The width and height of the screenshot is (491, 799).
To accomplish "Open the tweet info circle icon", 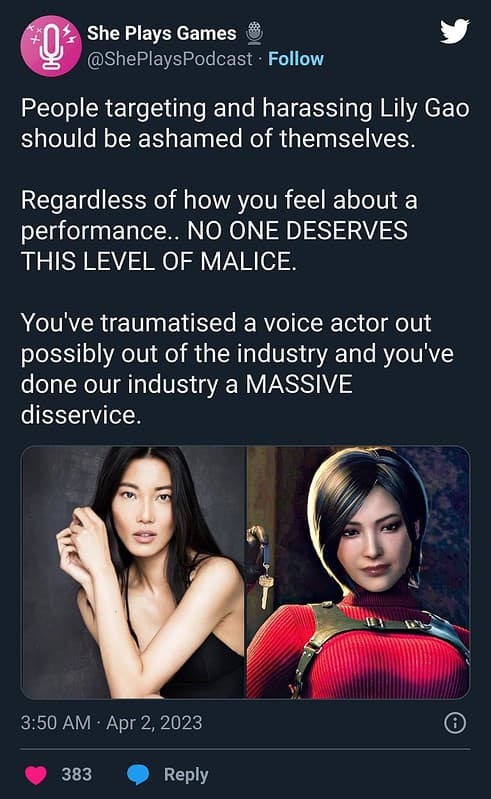I will 455,723.
